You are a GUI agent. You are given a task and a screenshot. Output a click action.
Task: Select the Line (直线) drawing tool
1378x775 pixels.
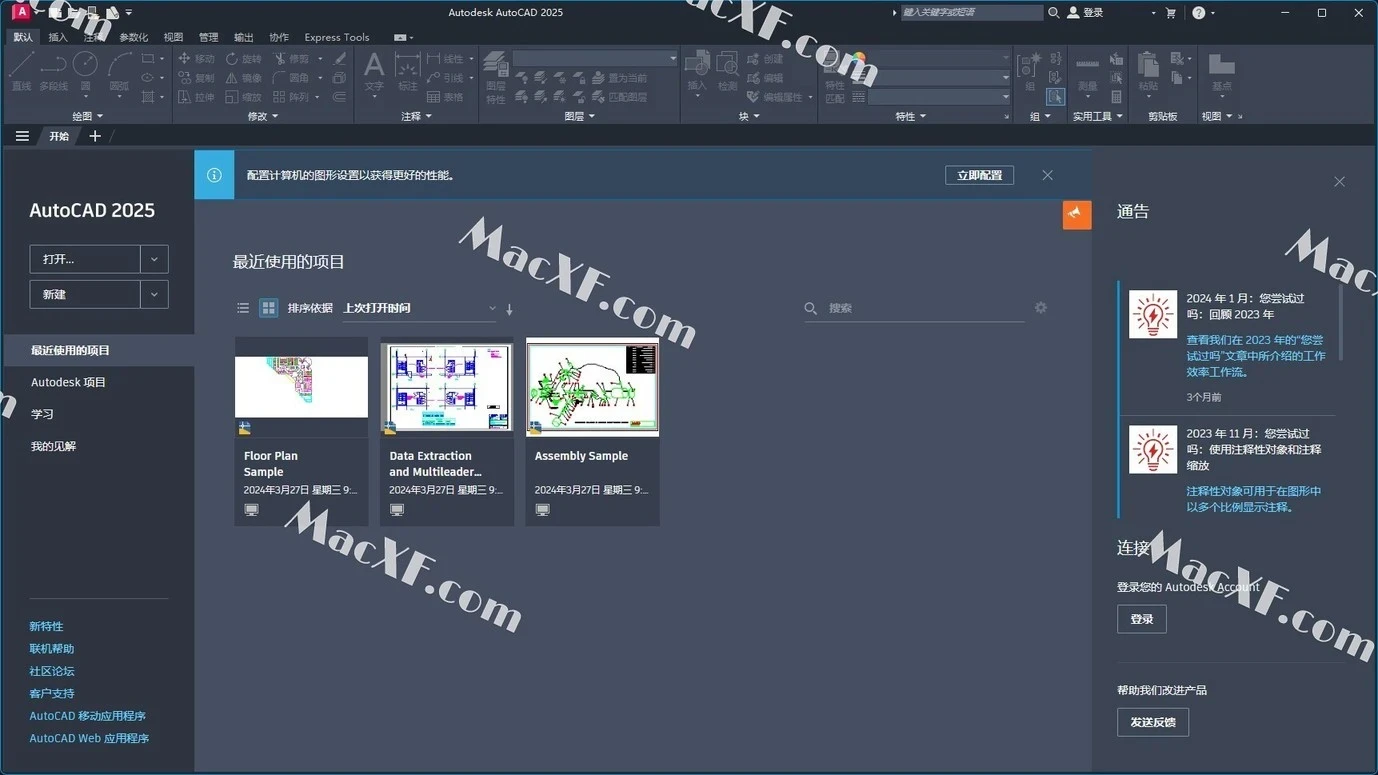point(21,70)
